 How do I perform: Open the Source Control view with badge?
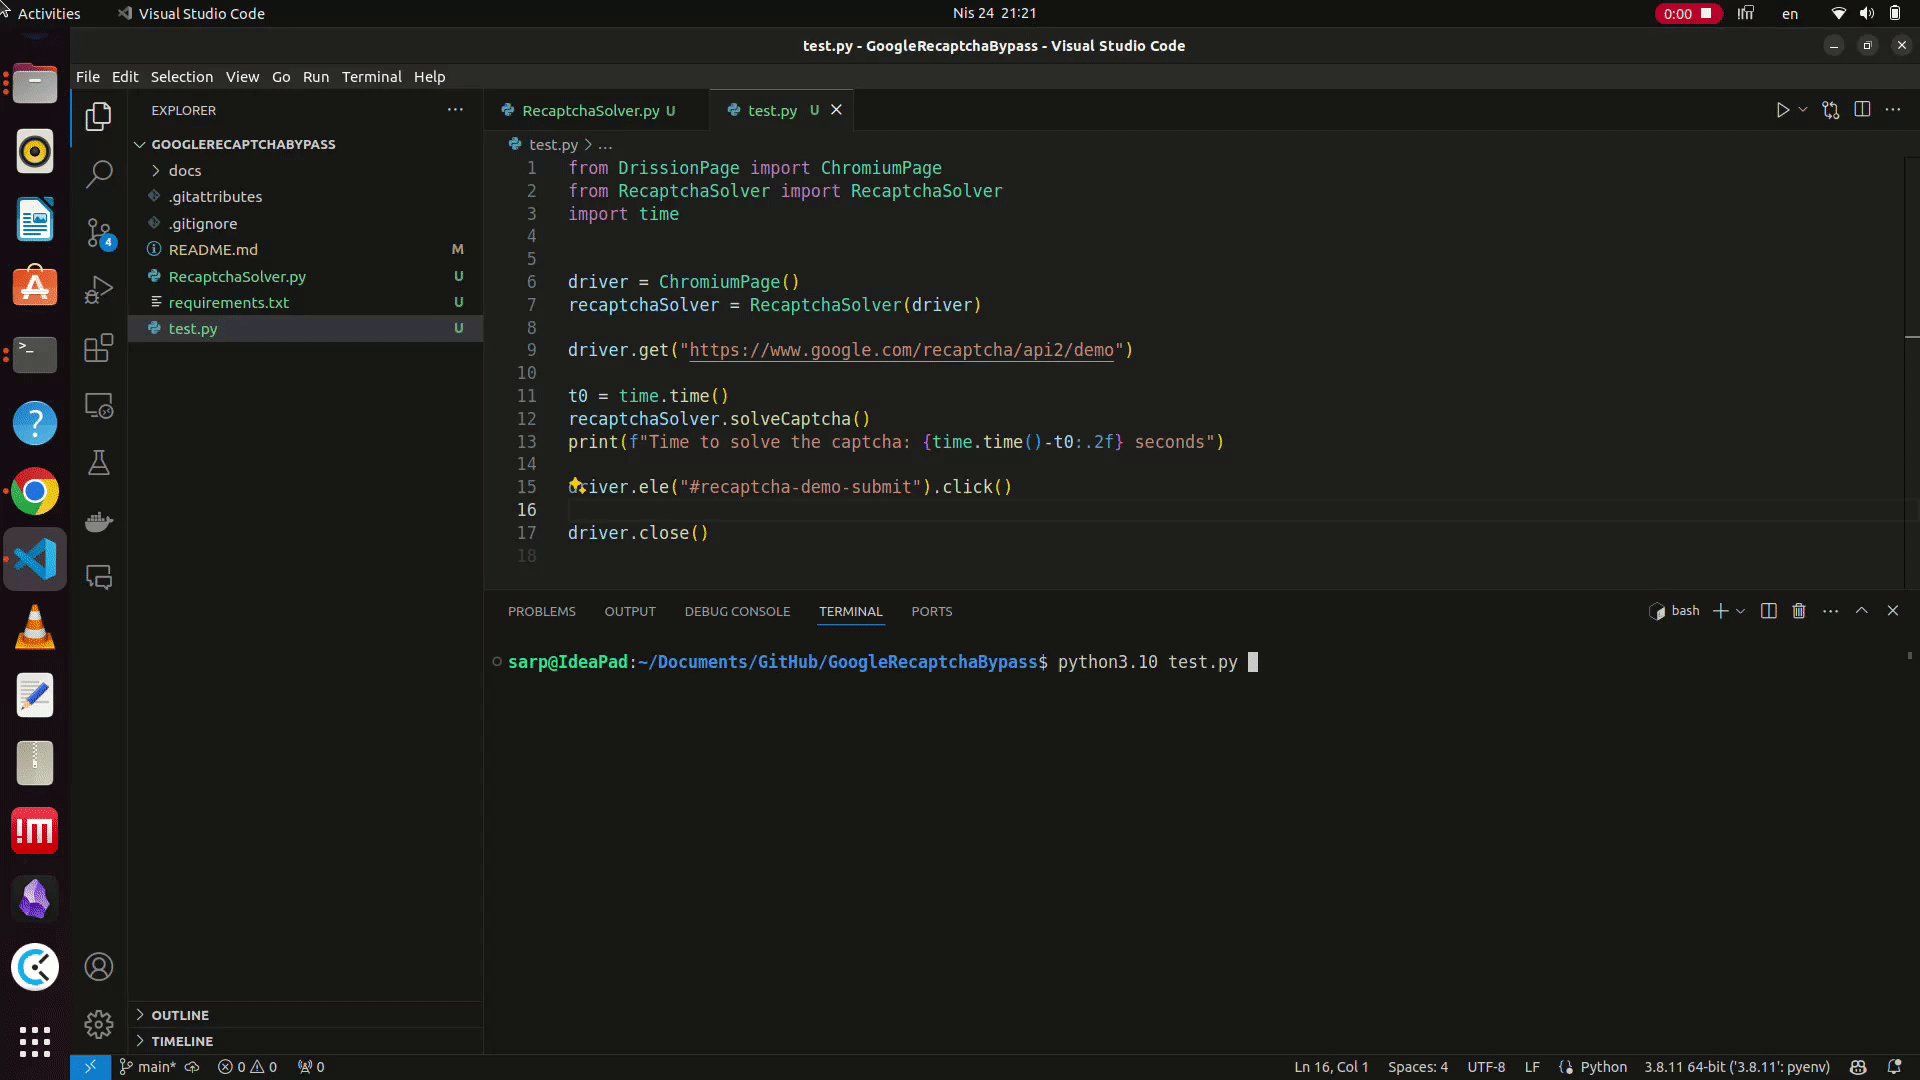pos(98,233)
